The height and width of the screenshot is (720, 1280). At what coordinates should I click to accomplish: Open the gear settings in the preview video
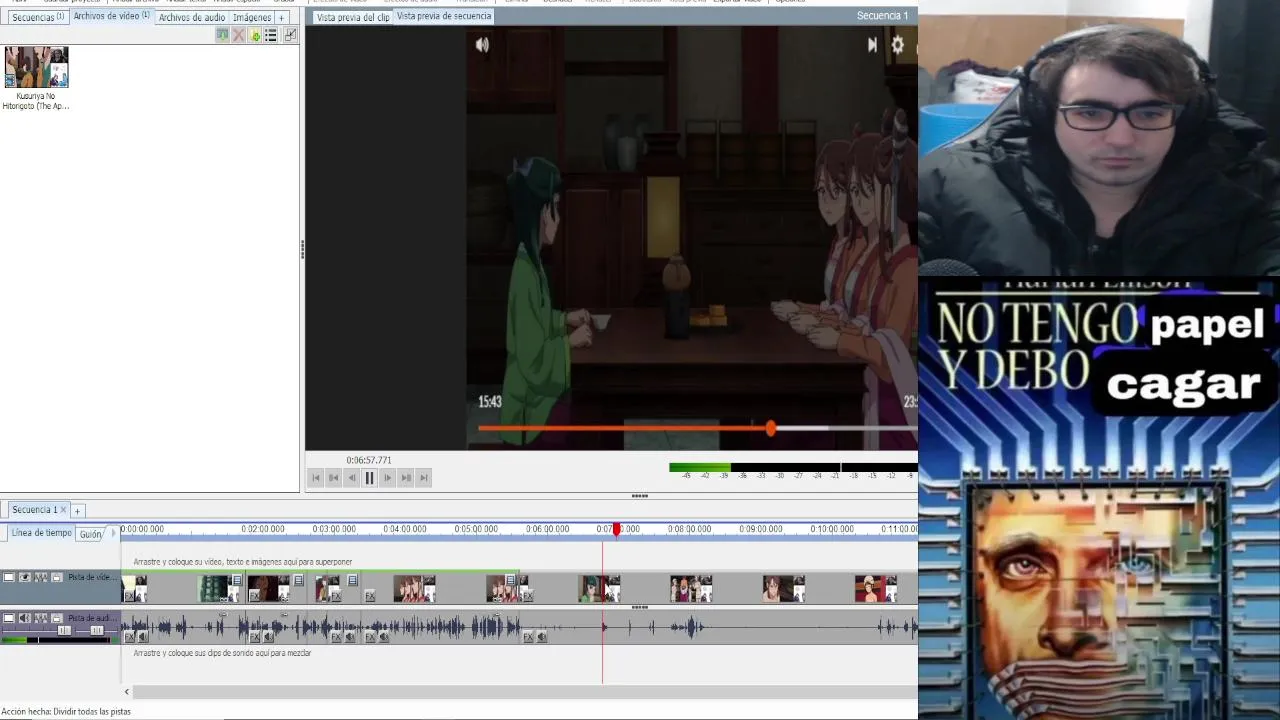tap(897, 45)
